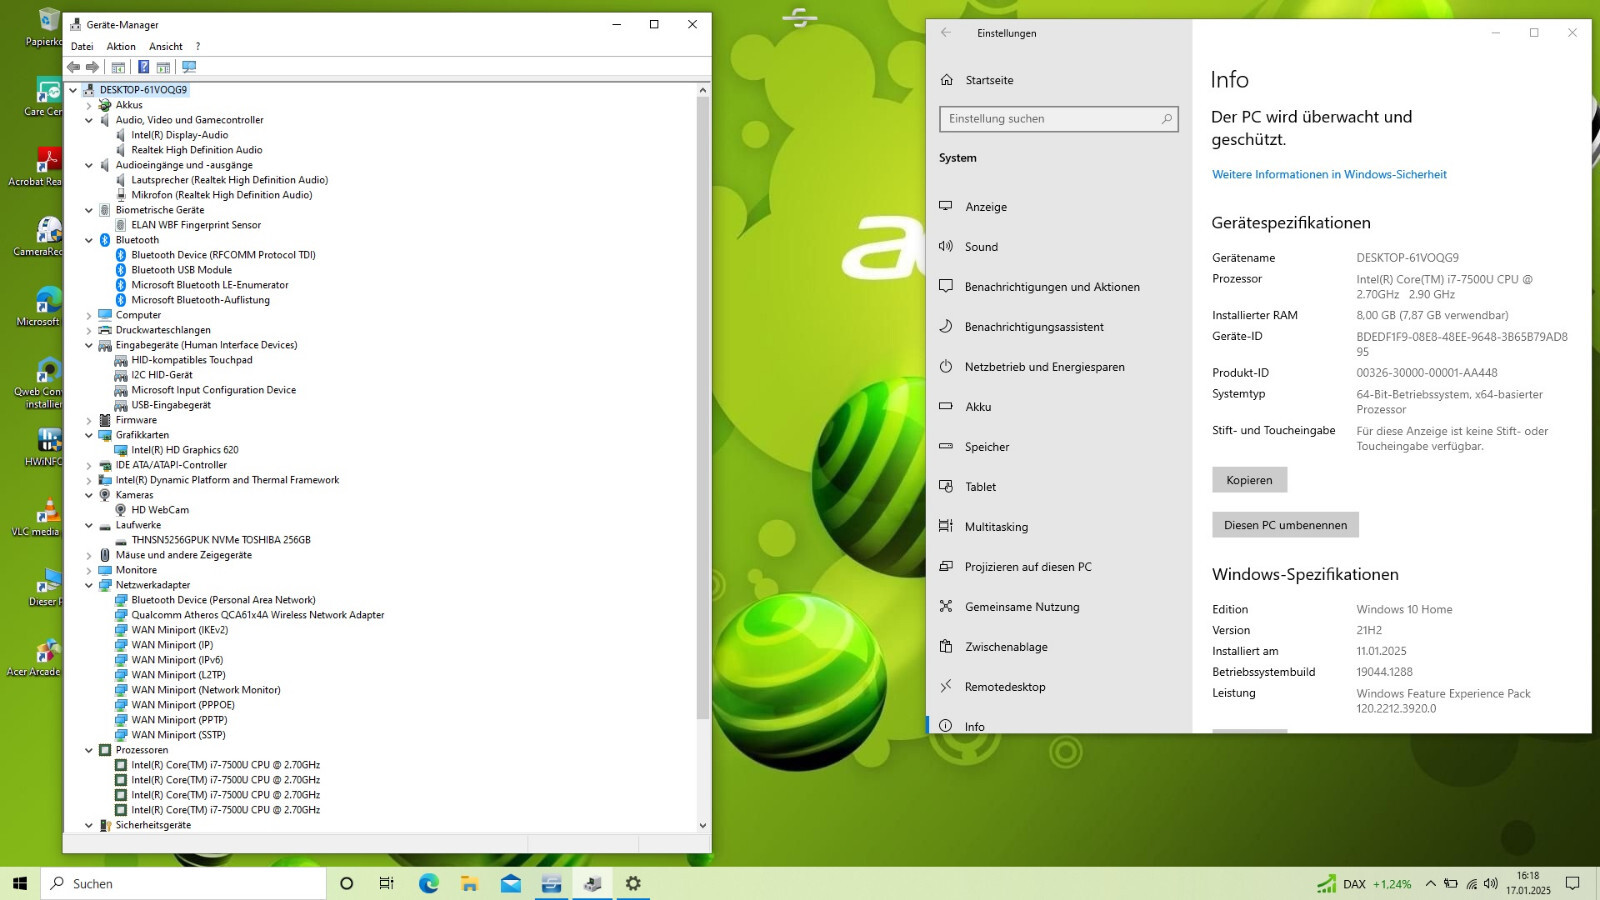Viewport: 1600px width, 900px height.
Task: Open File Explorer from the taskbar
Action: click(470, 883)
